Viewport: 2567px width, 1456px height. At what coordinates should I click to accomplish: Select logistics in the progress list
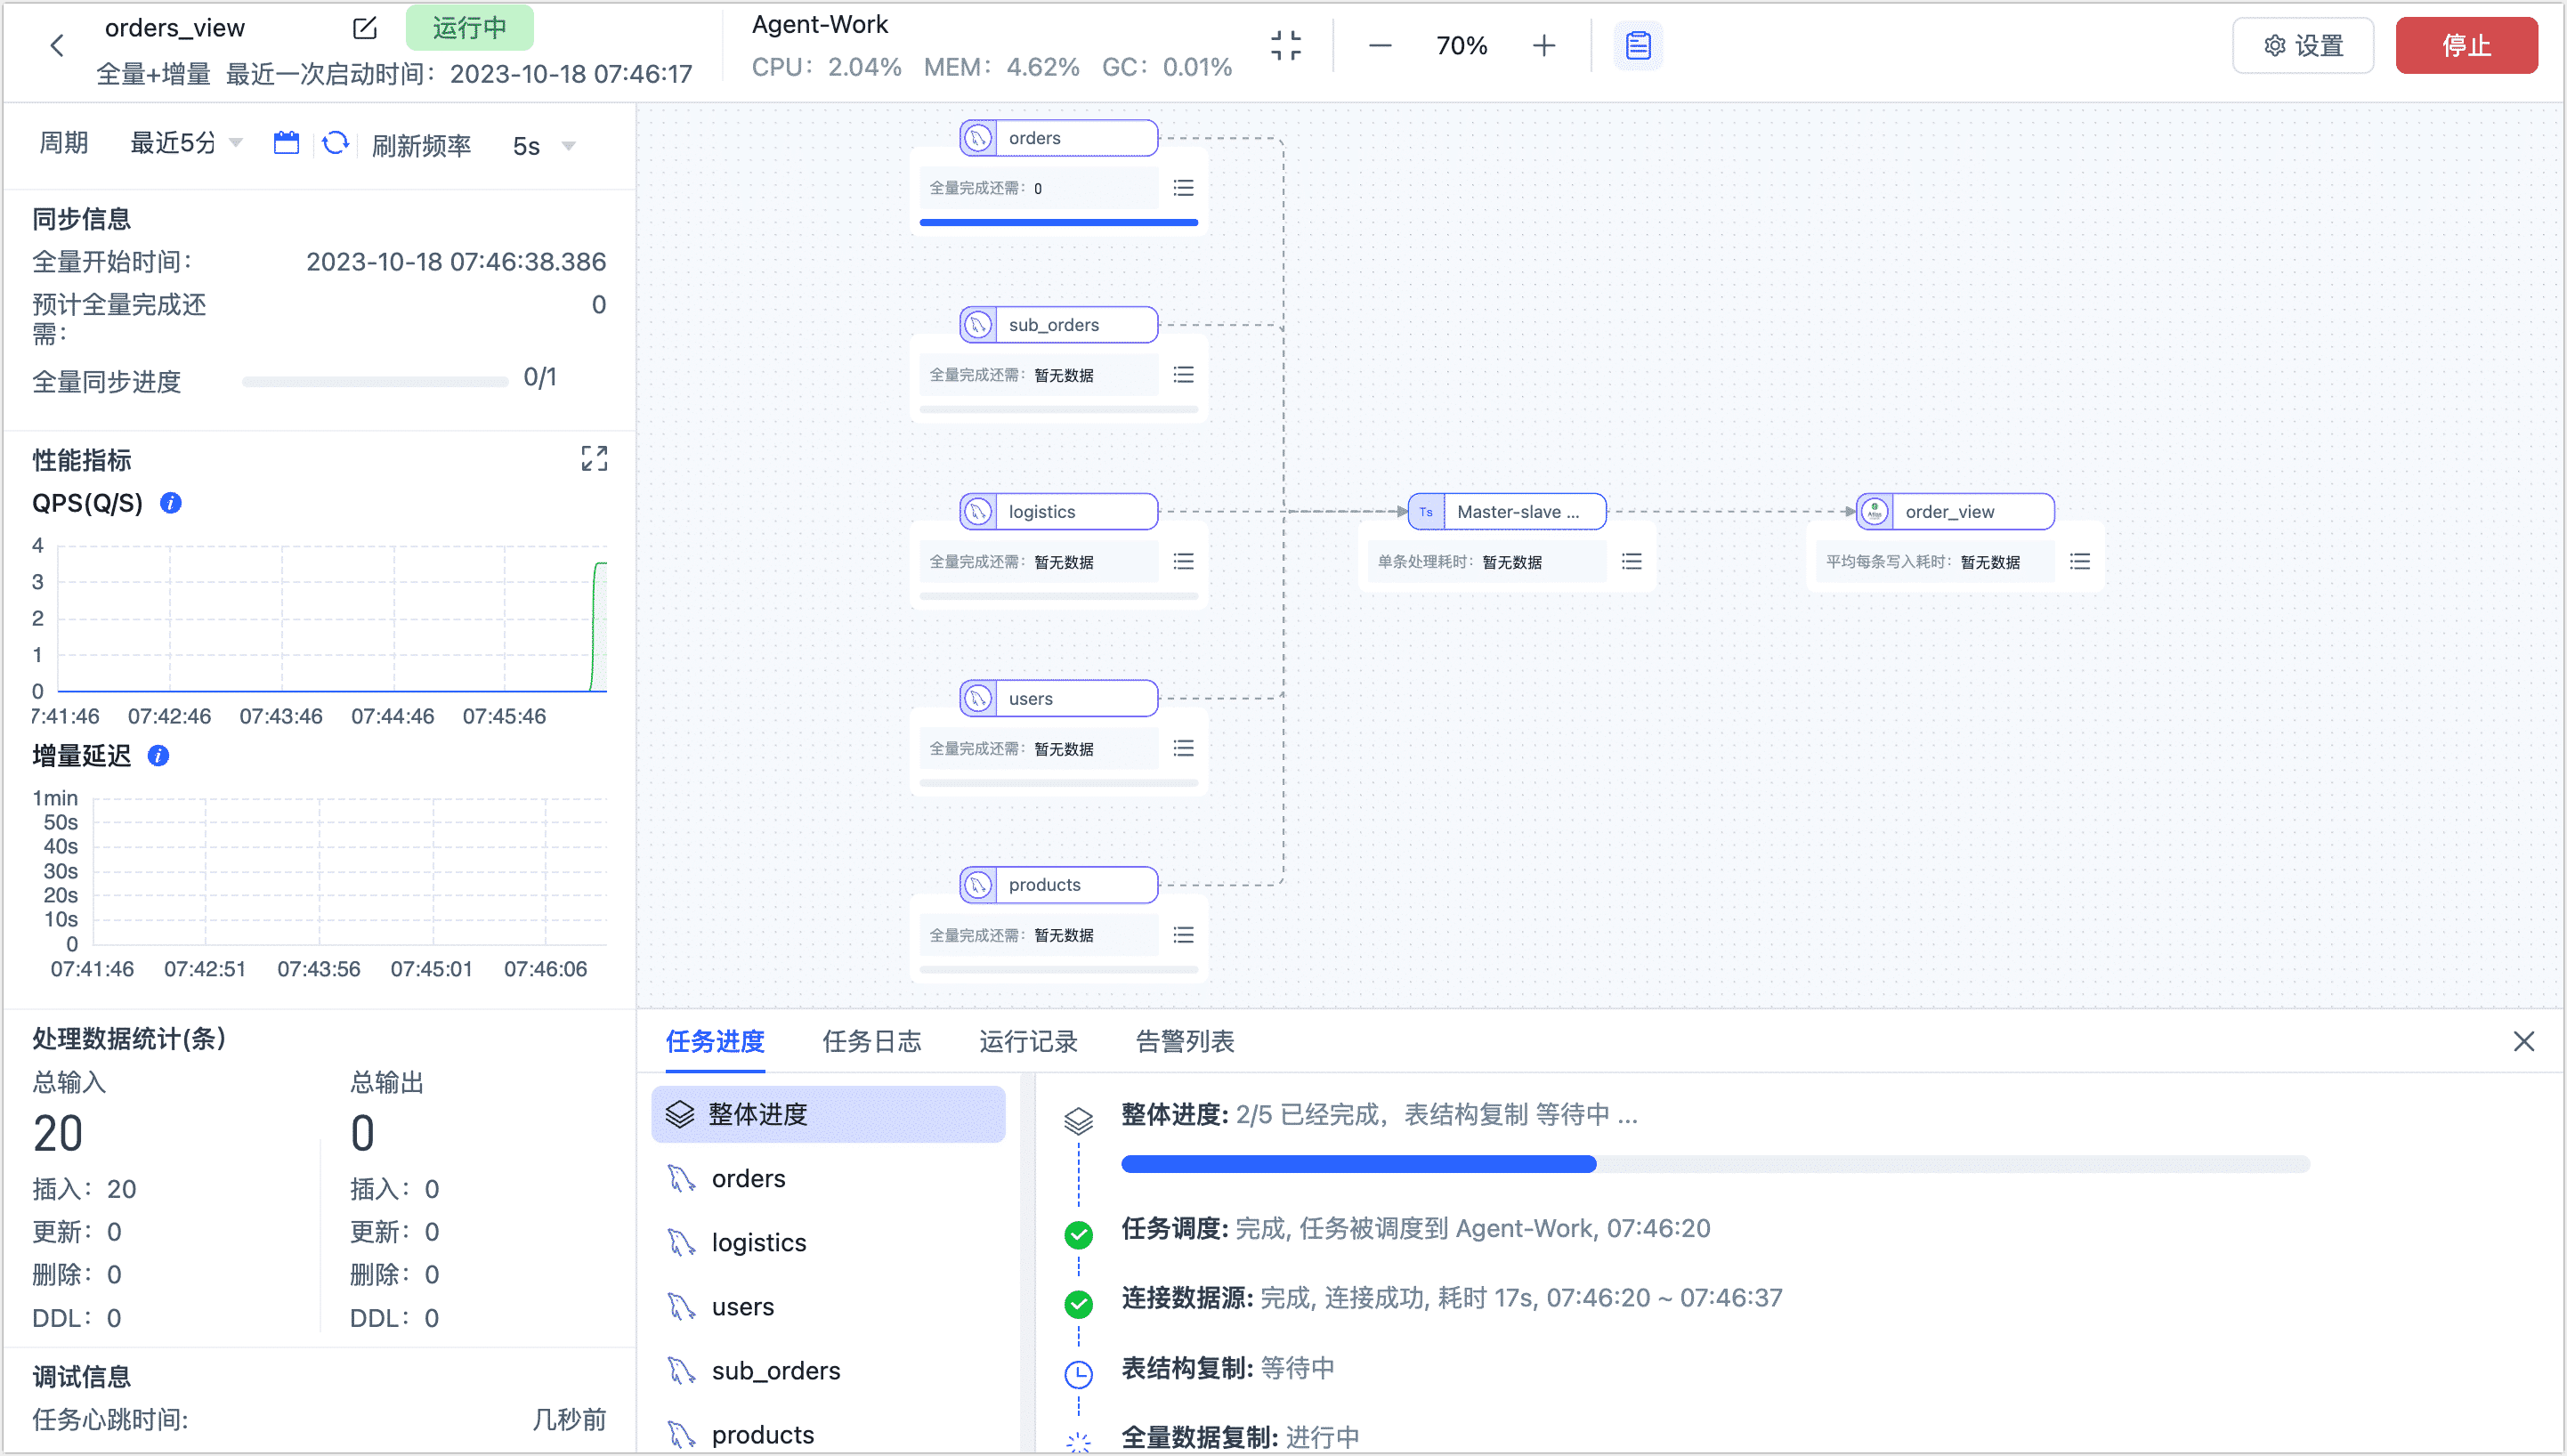coord(828,1242)
